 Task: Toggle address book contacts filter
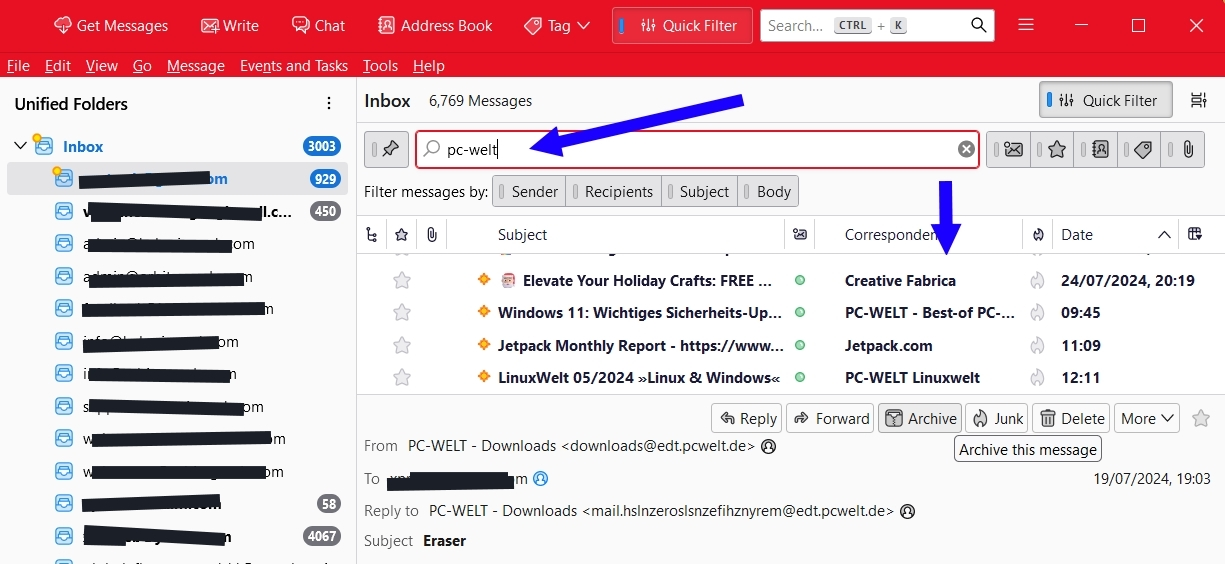pos(1097,149)
